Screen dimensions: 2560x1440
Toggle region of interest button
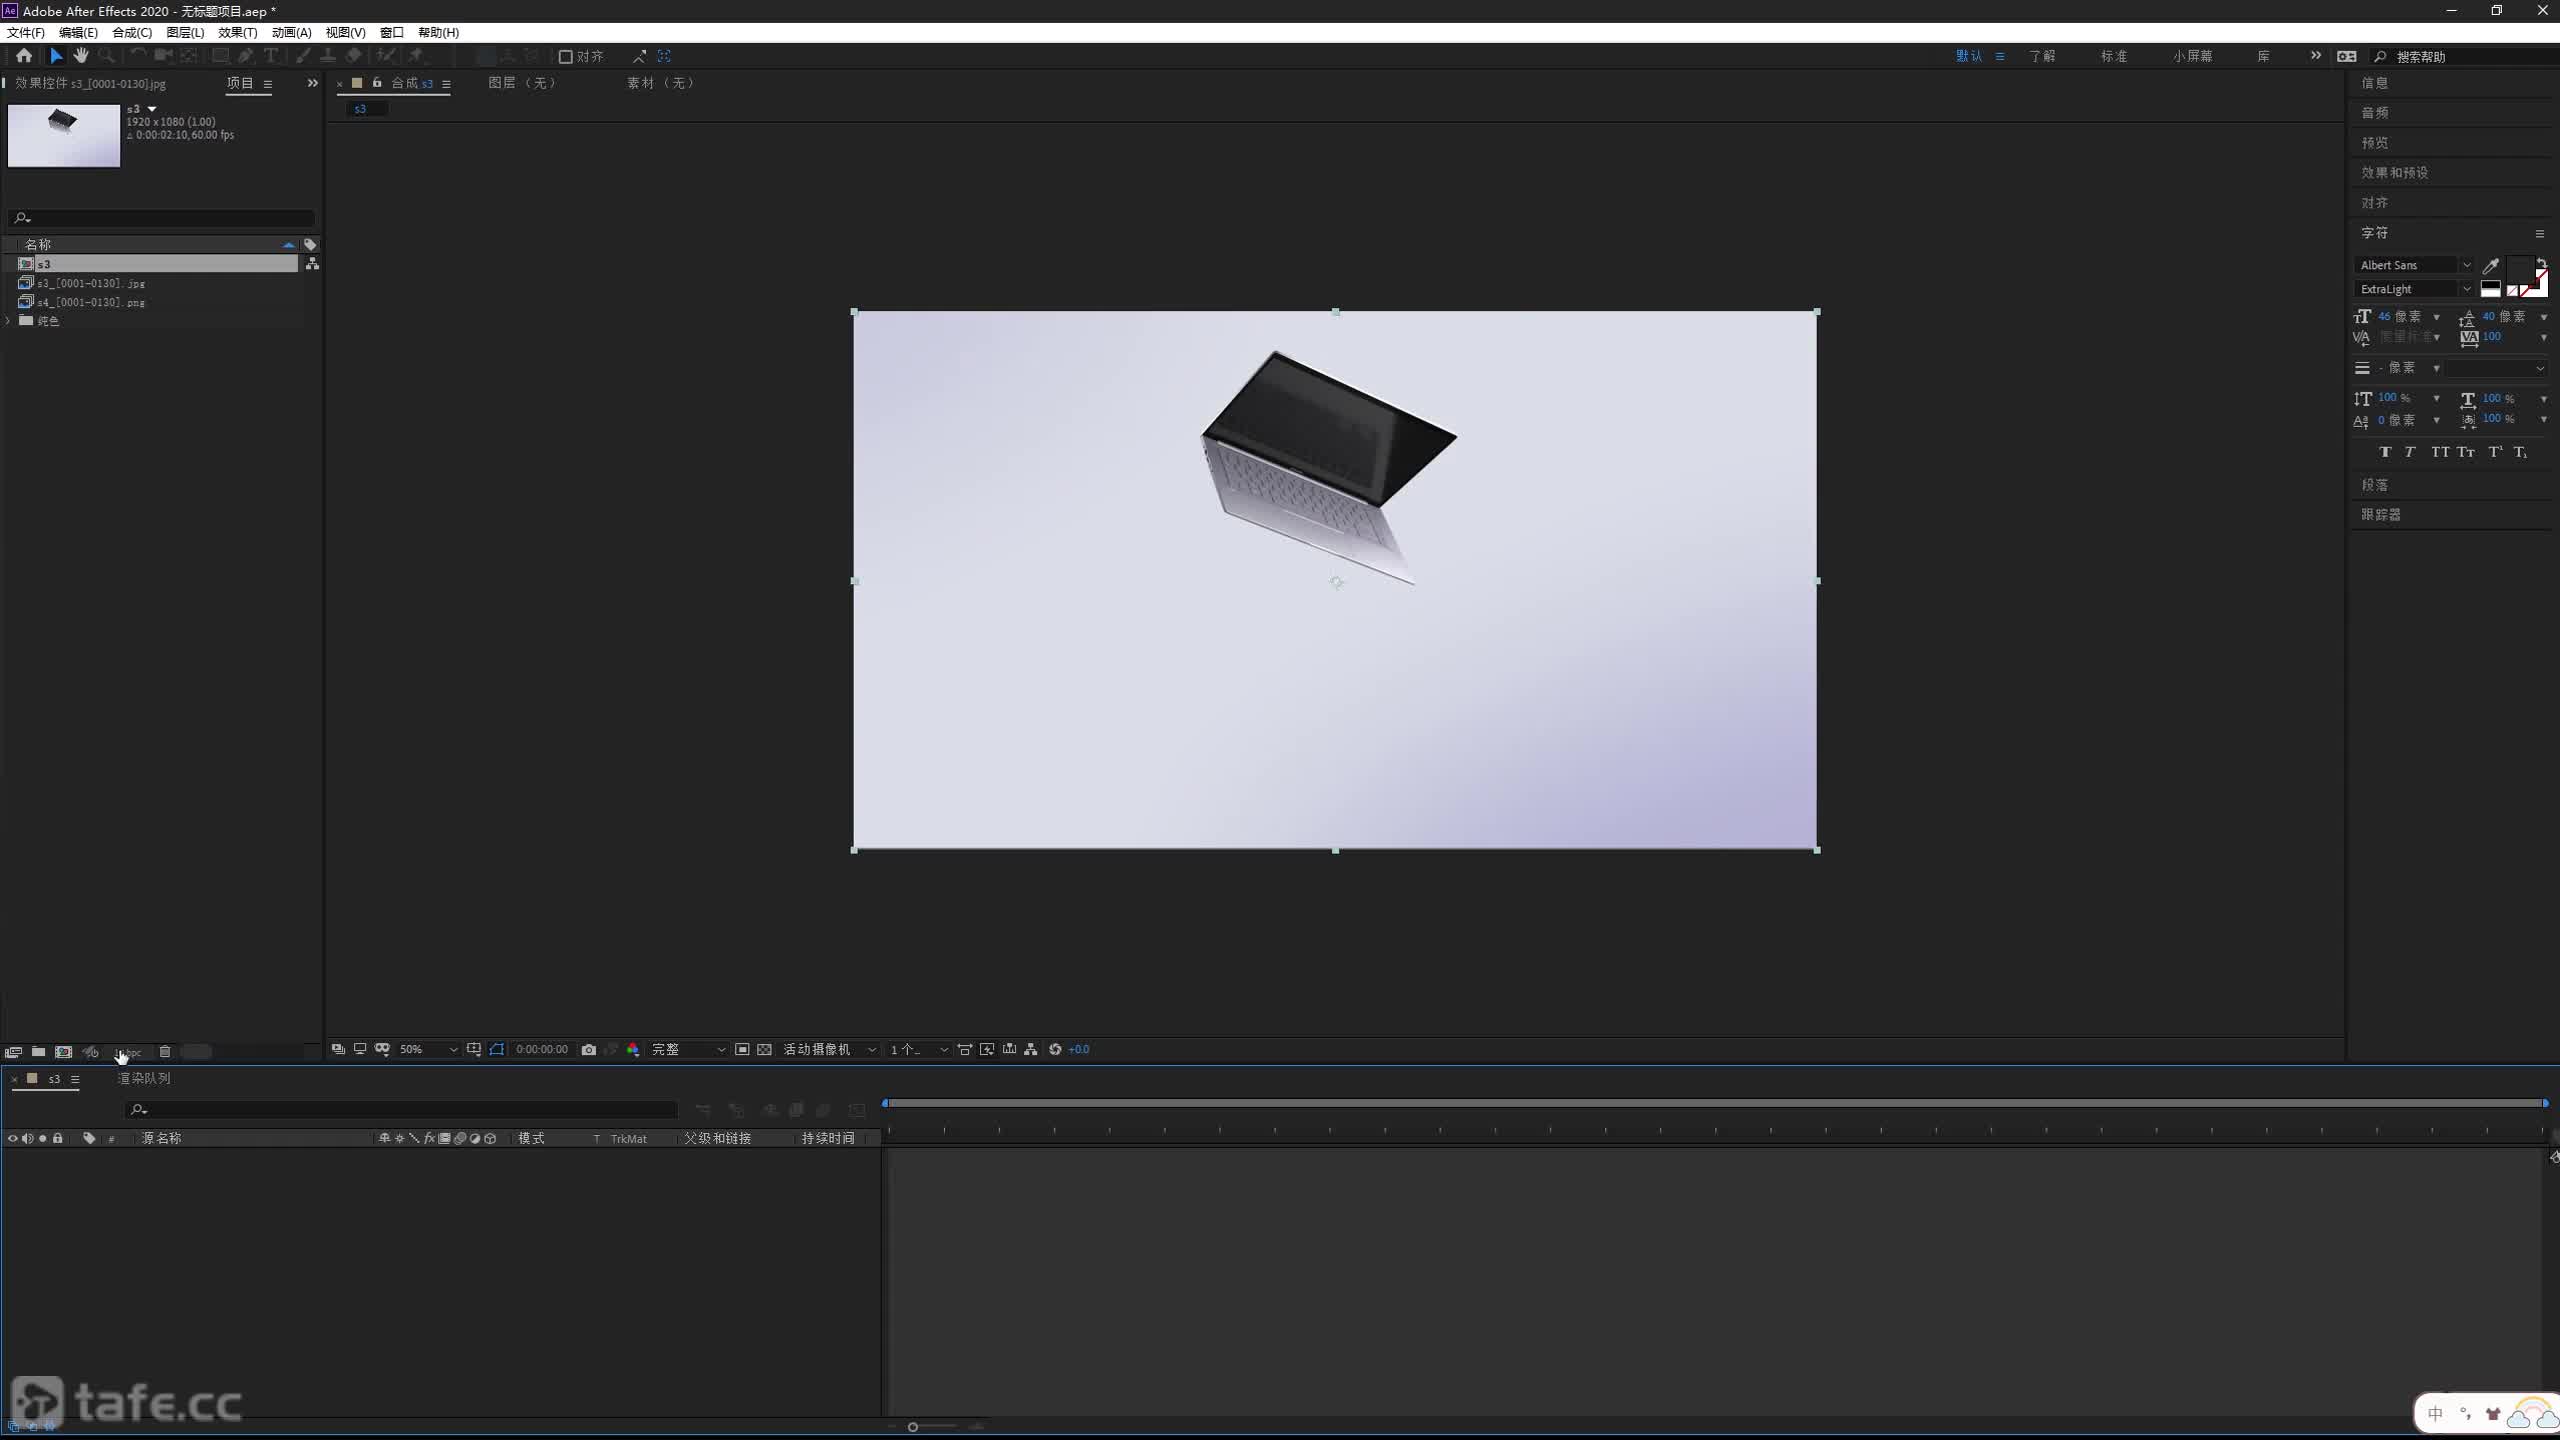742,1049
